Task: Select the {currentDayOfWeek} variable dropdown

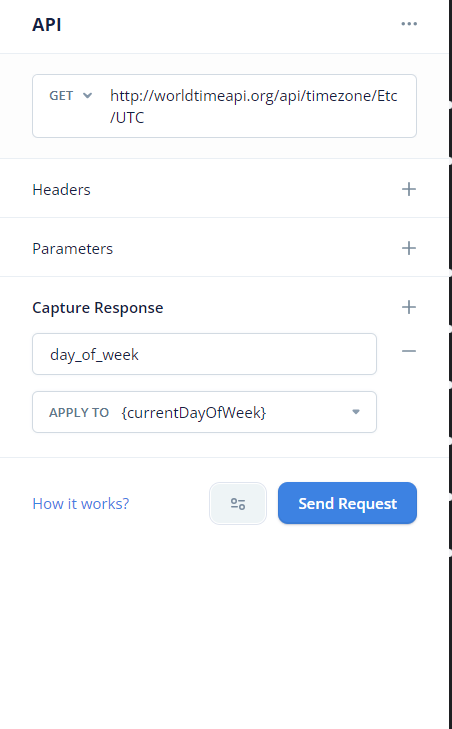Action: click(204, 412)
